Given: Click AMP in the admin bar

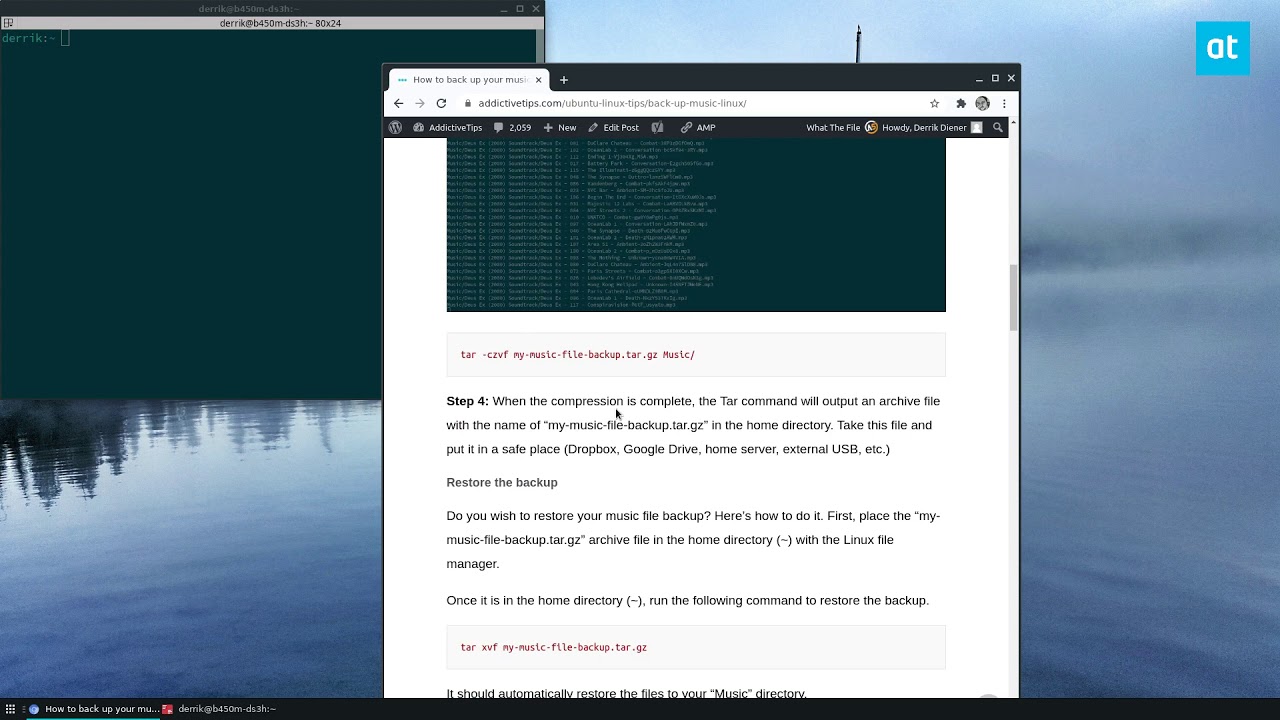Looking at the screenshot, I should click(x=698, y=127).
